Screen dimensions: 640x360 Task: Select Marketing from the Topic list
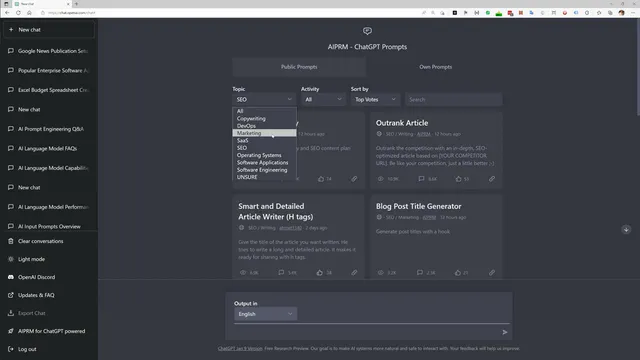264,133
